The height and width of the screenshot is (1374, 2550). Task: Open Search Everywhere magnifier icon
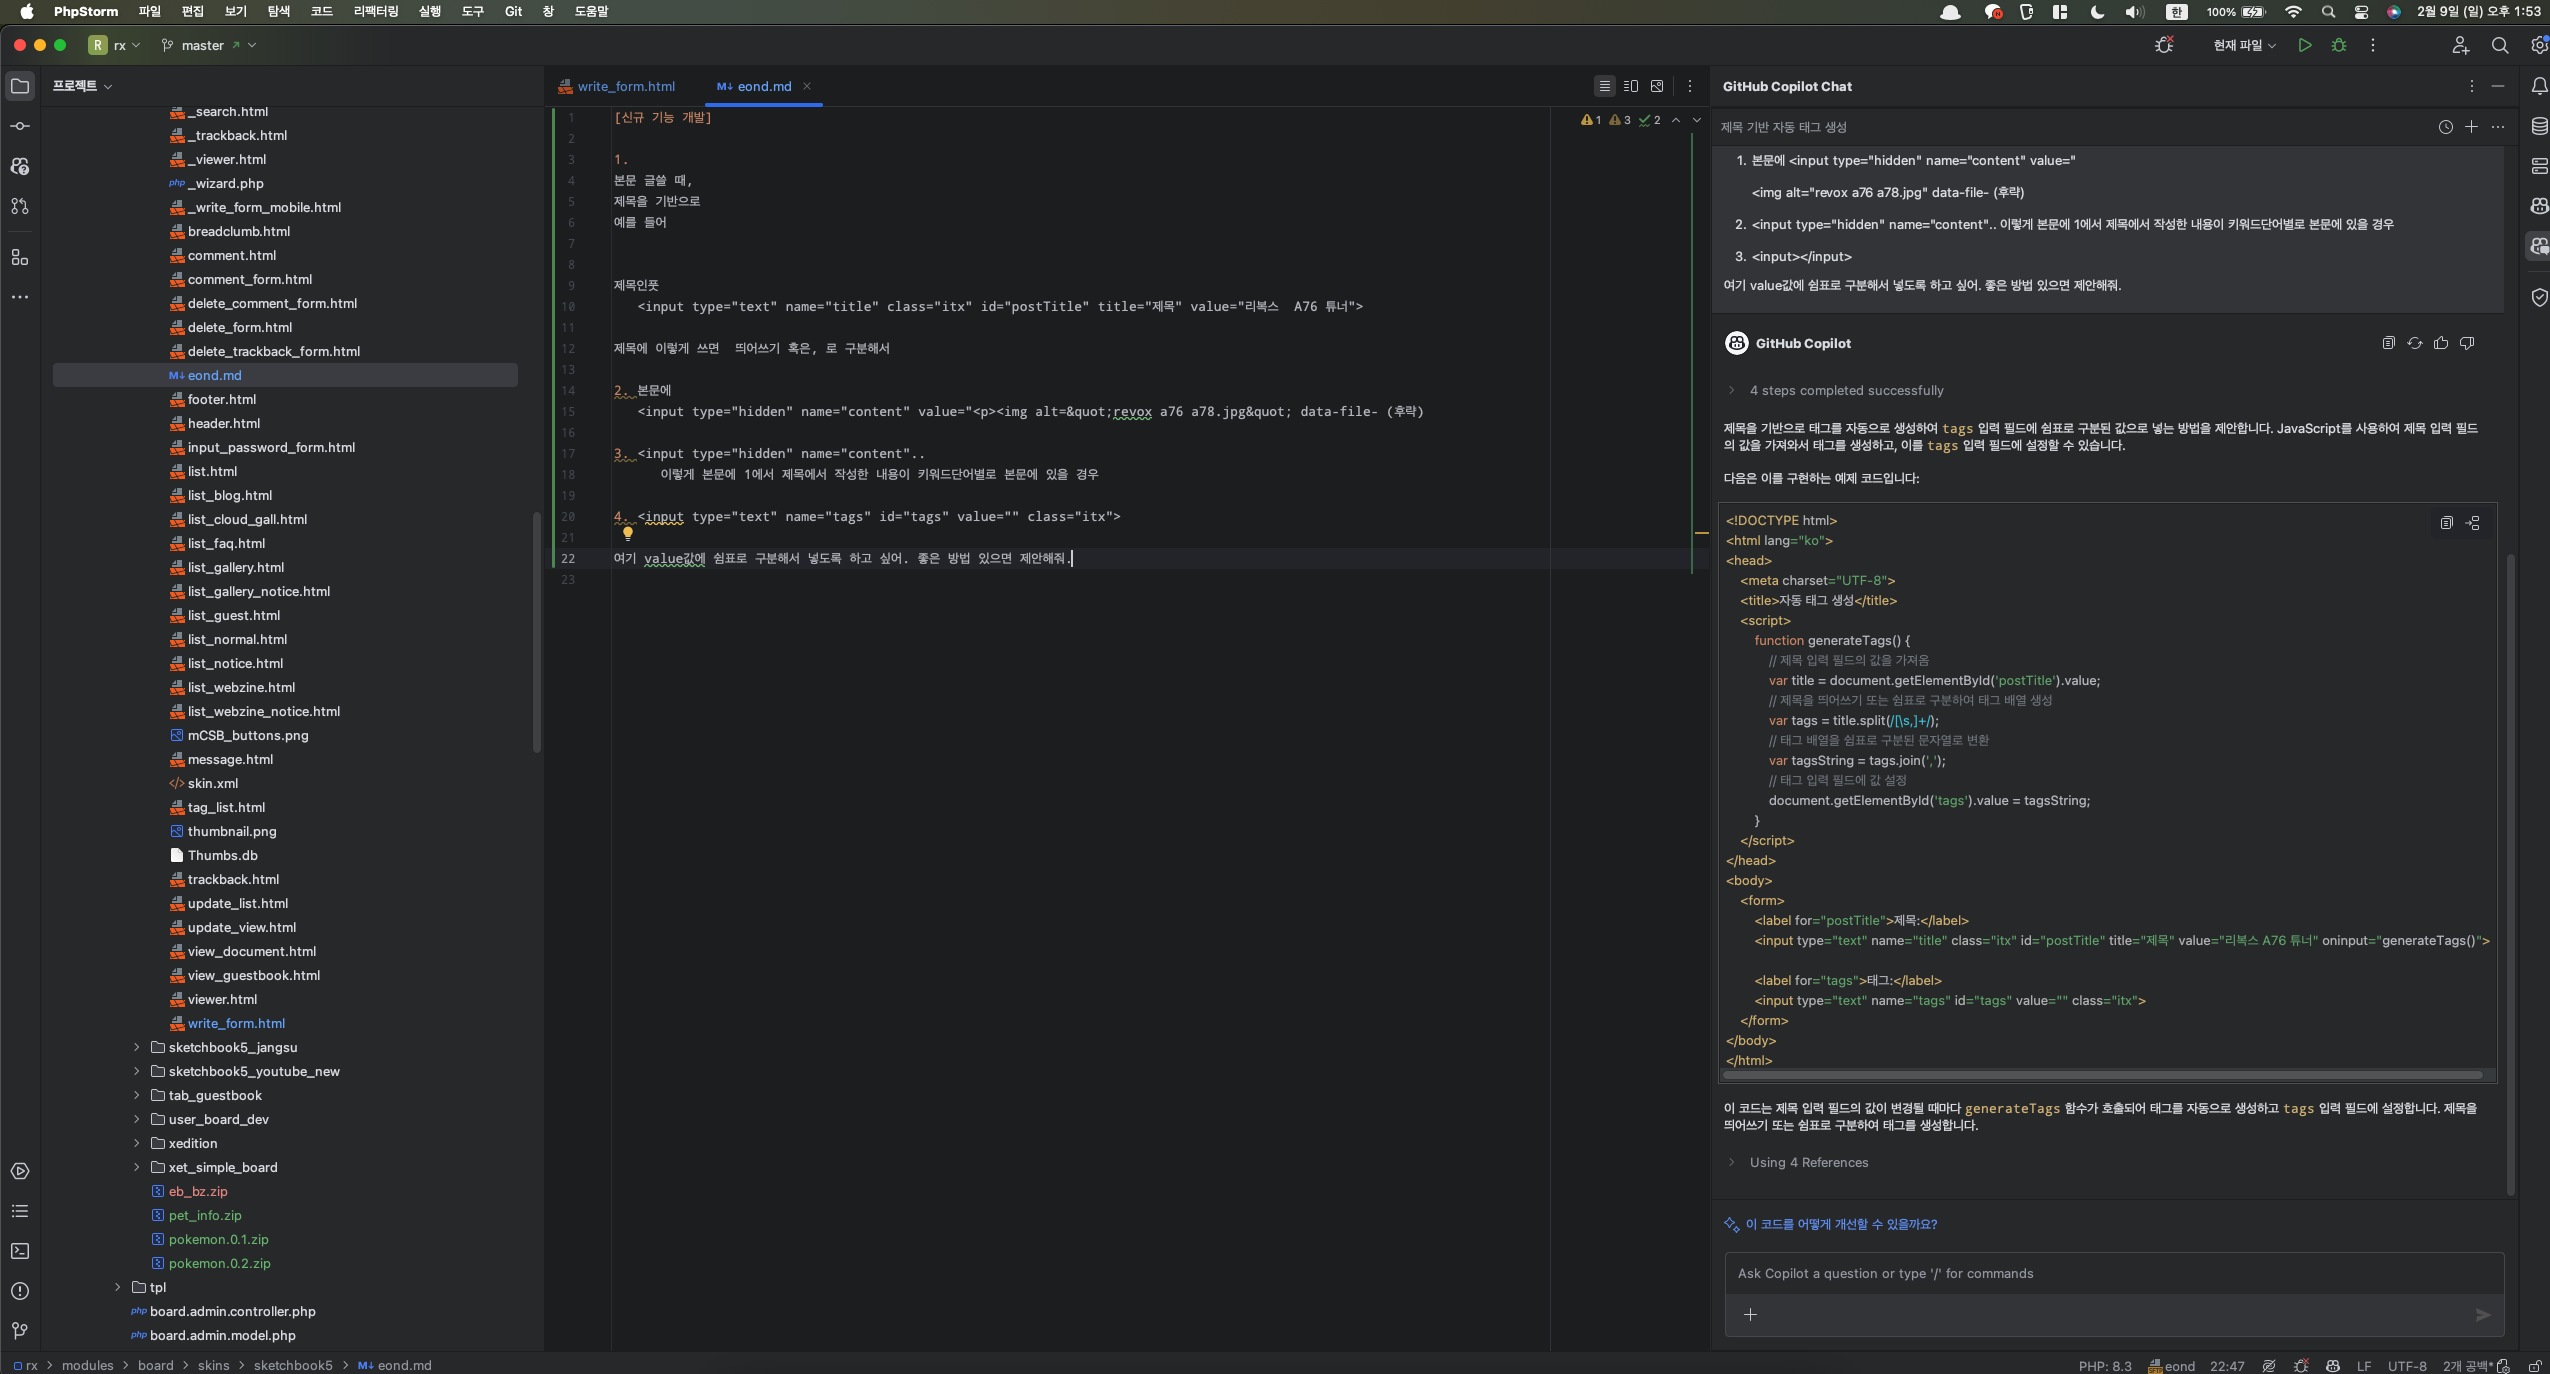pyautogui.click(x=2500, y=45)
